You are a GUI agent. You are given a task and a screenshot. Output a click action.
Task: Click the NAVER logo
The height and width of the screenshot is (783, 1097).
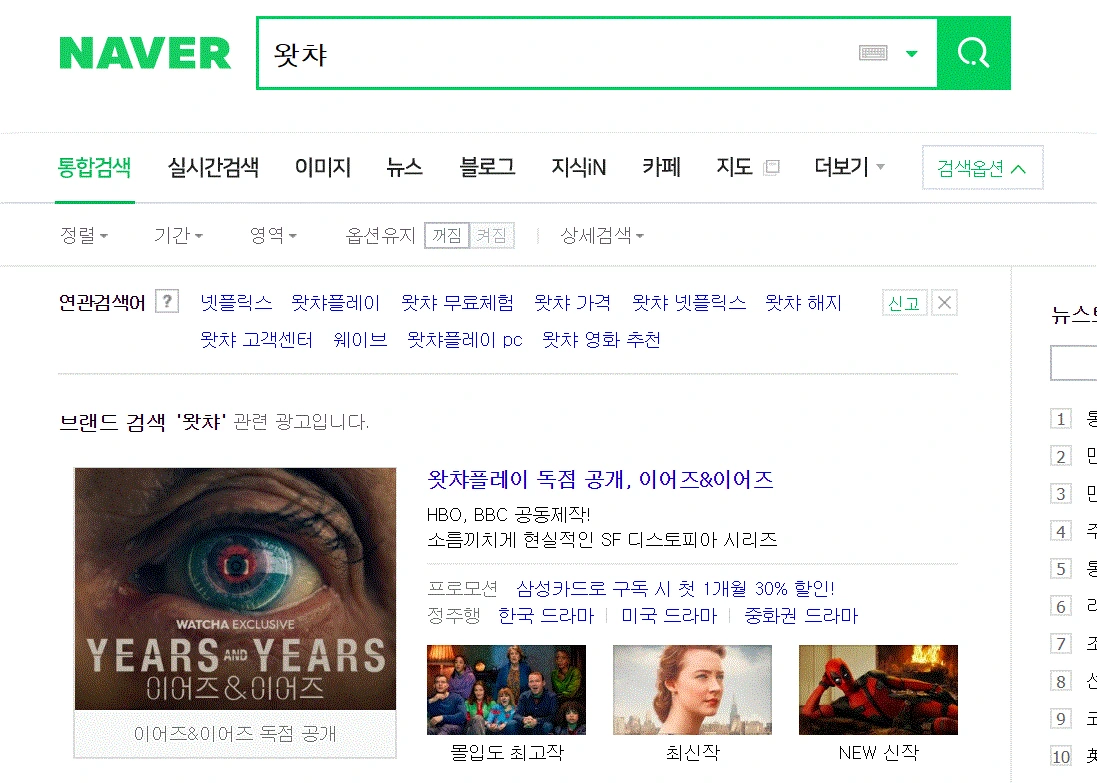coord(145,53)
